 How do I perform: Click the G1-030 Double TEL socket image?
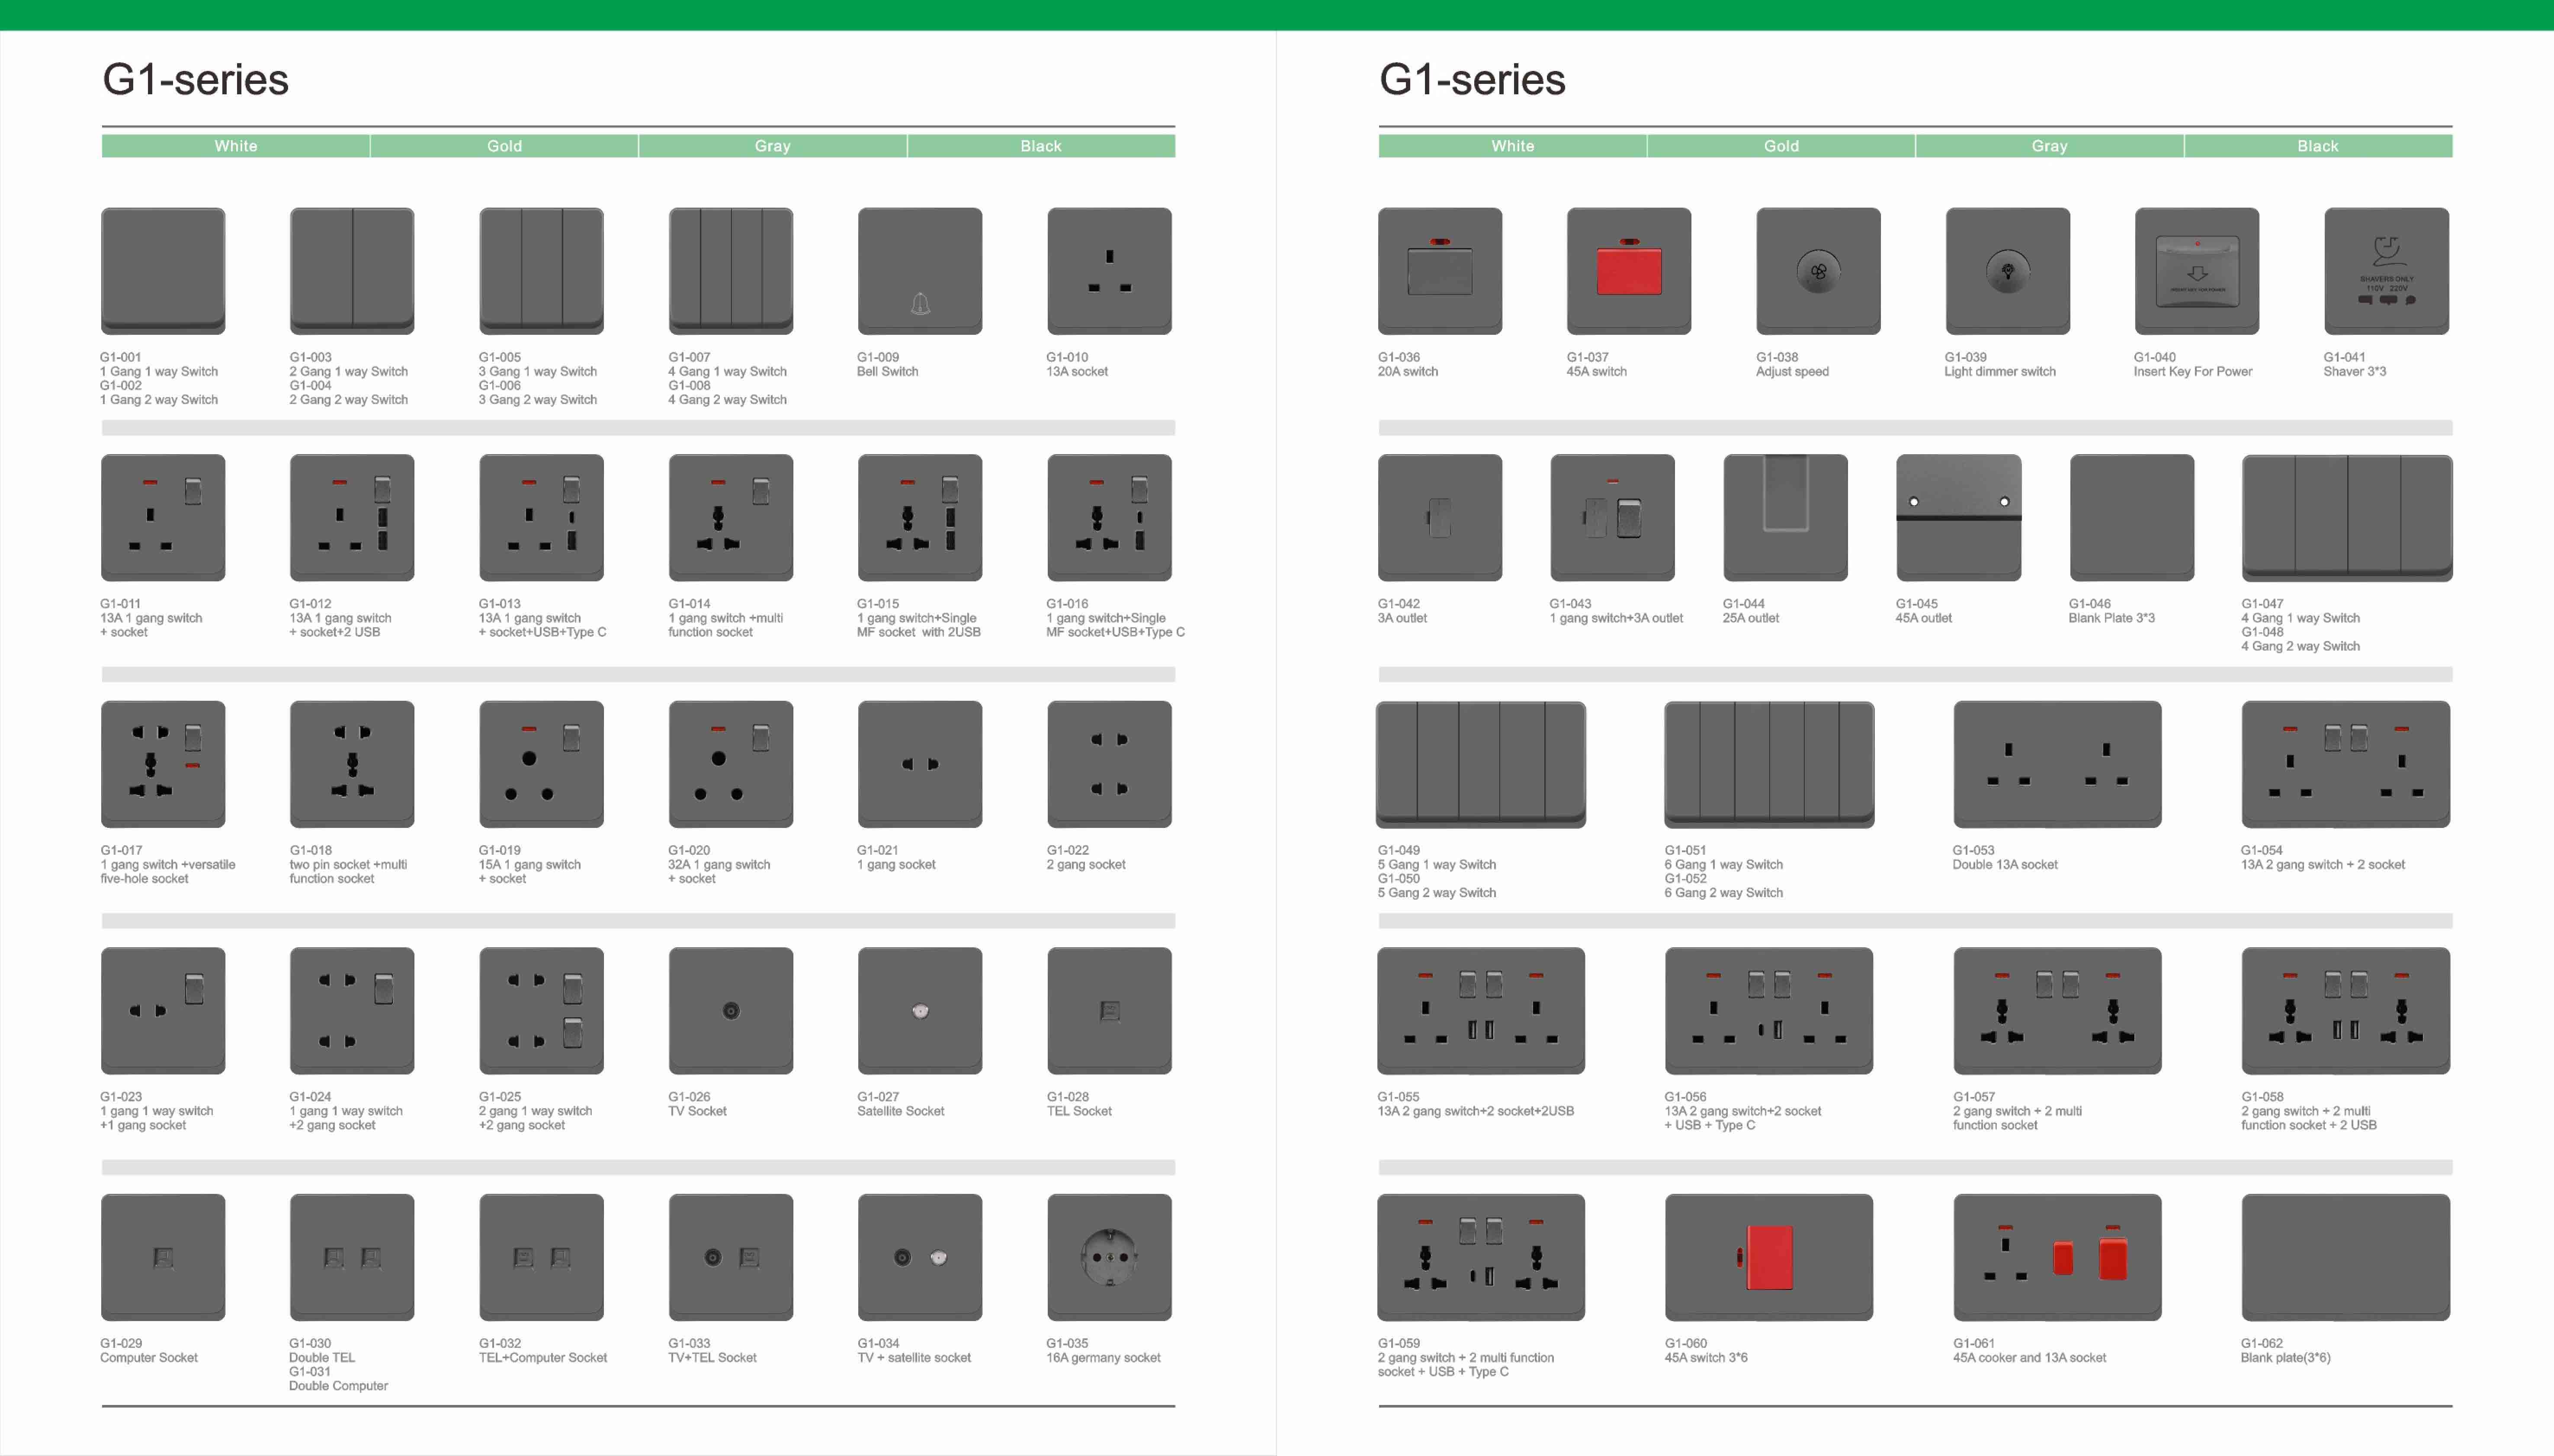point(352,1257)
